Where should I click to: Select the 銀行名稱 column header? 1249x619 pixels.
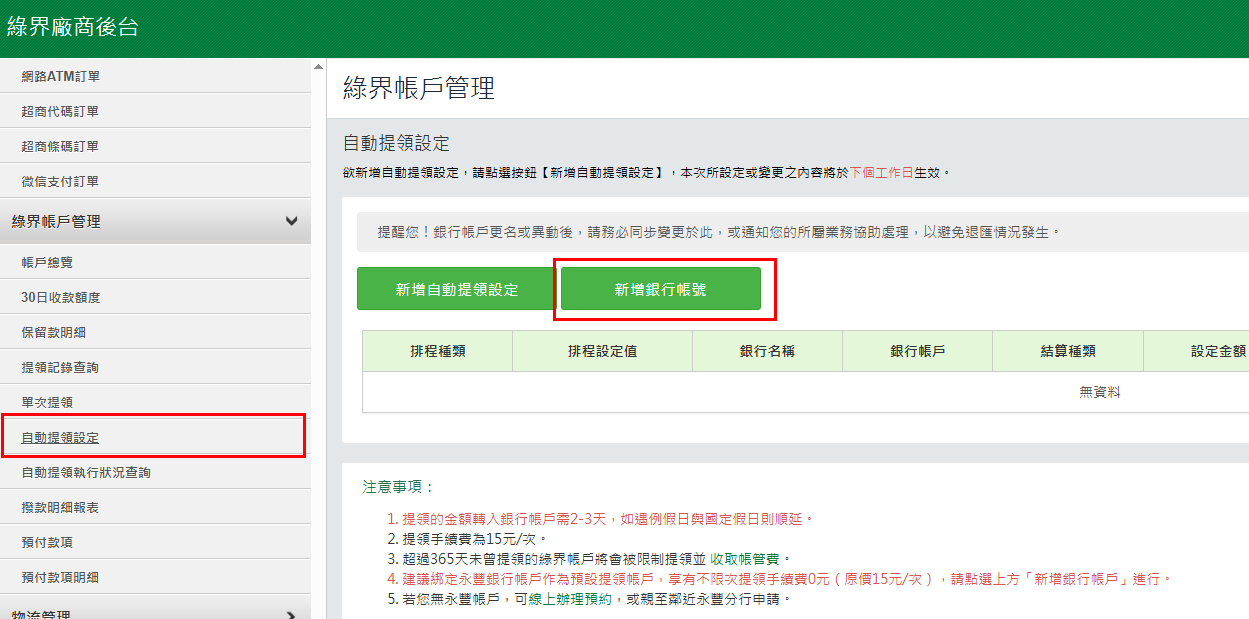pos(767,351)
